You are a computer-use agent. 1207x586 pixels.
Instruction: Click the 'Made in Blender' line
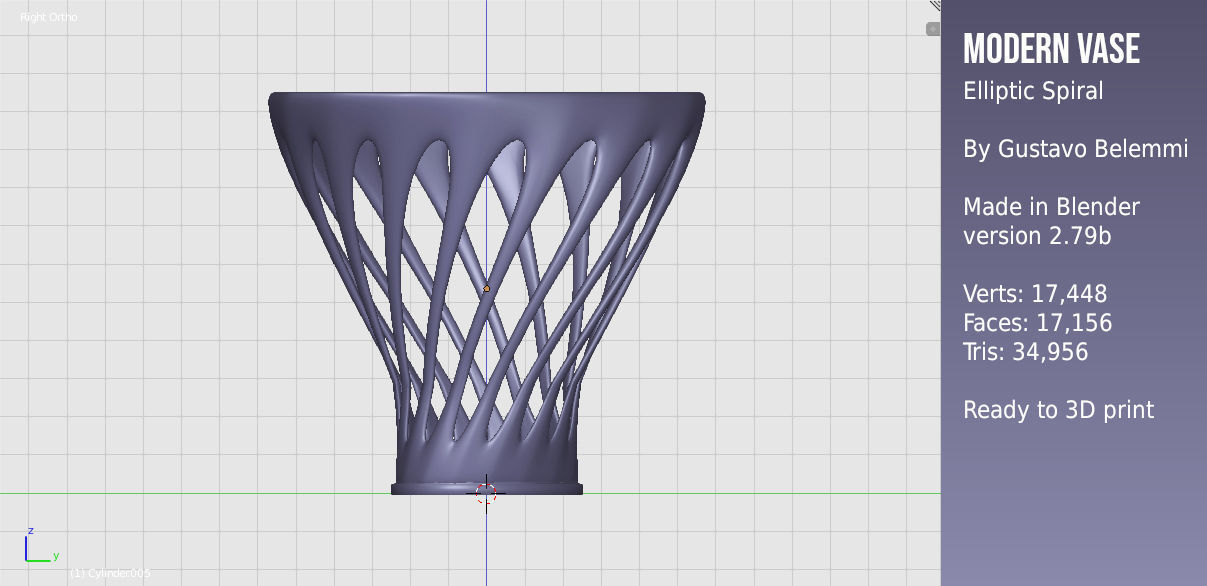[x=1051, y=207]
